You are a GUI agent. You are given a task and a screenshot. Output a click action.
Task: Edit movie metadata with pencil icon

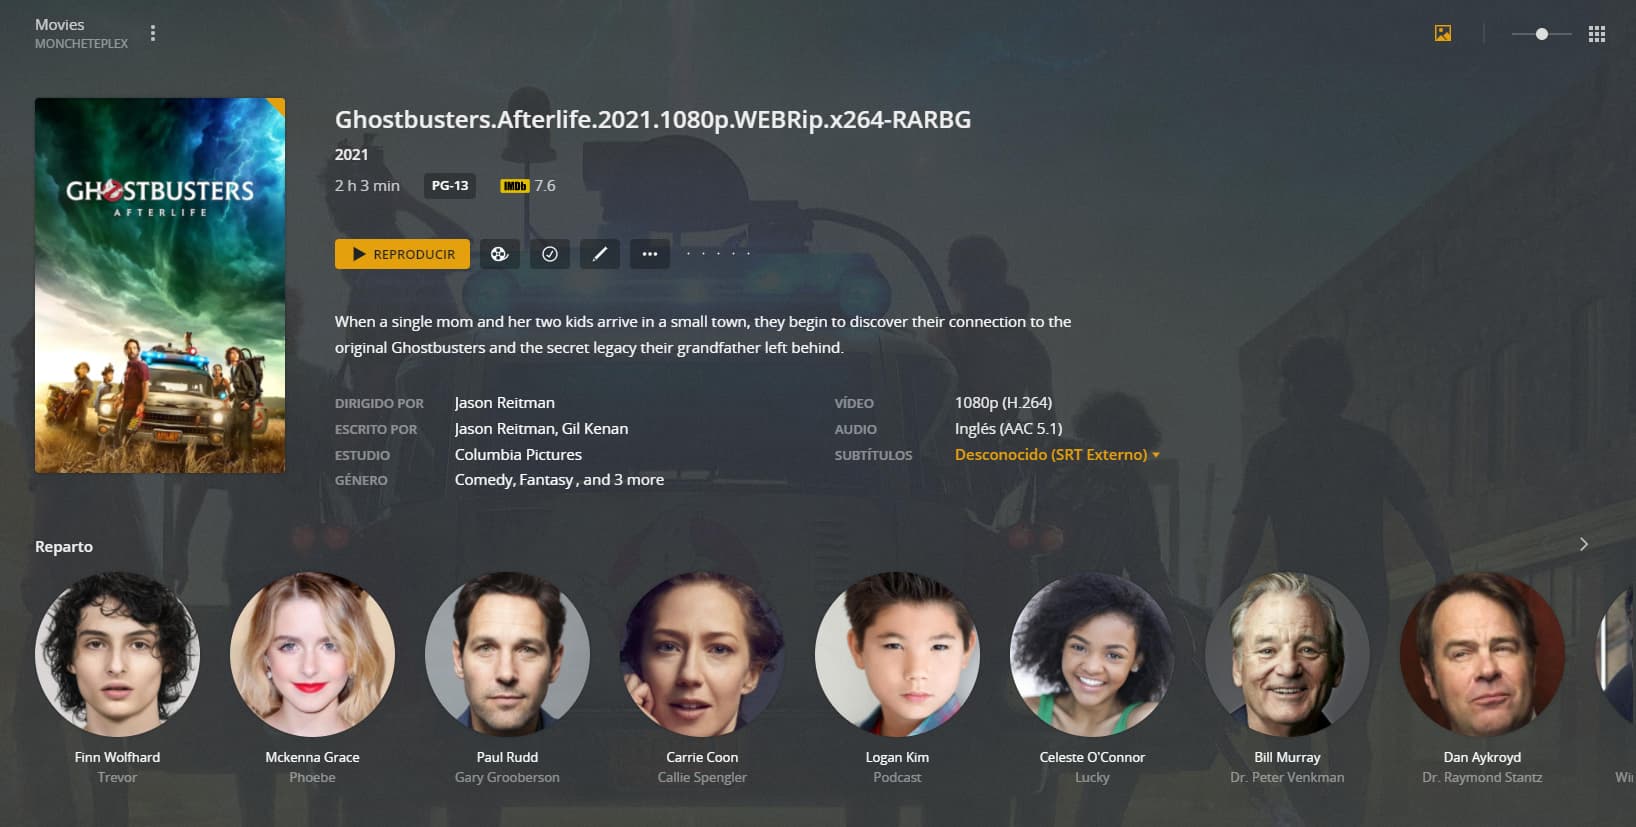click(x=600, y=254)
